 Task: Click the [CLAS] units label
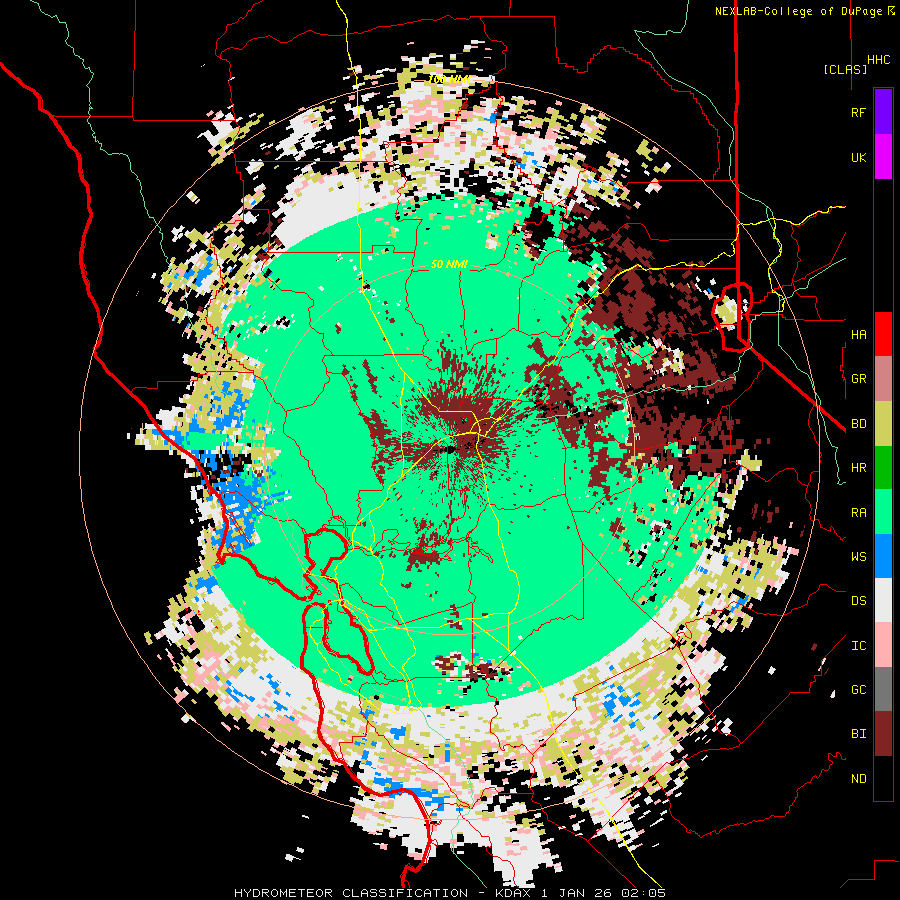(x=845, y=69)
